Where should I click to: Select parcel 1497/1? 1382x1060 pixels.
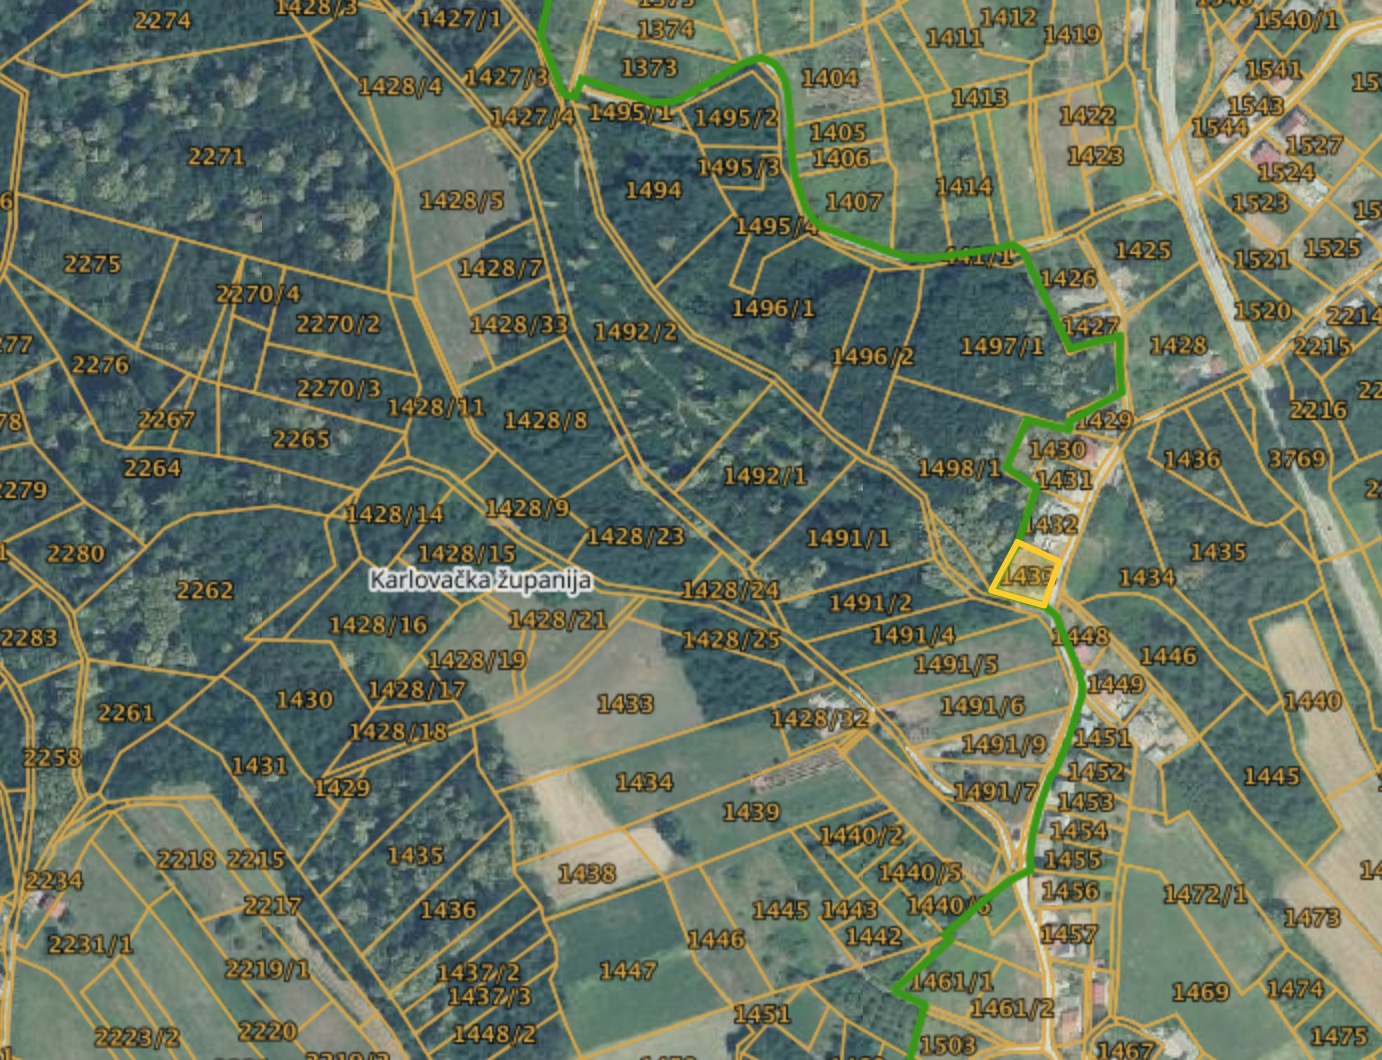click(1002, 346)
